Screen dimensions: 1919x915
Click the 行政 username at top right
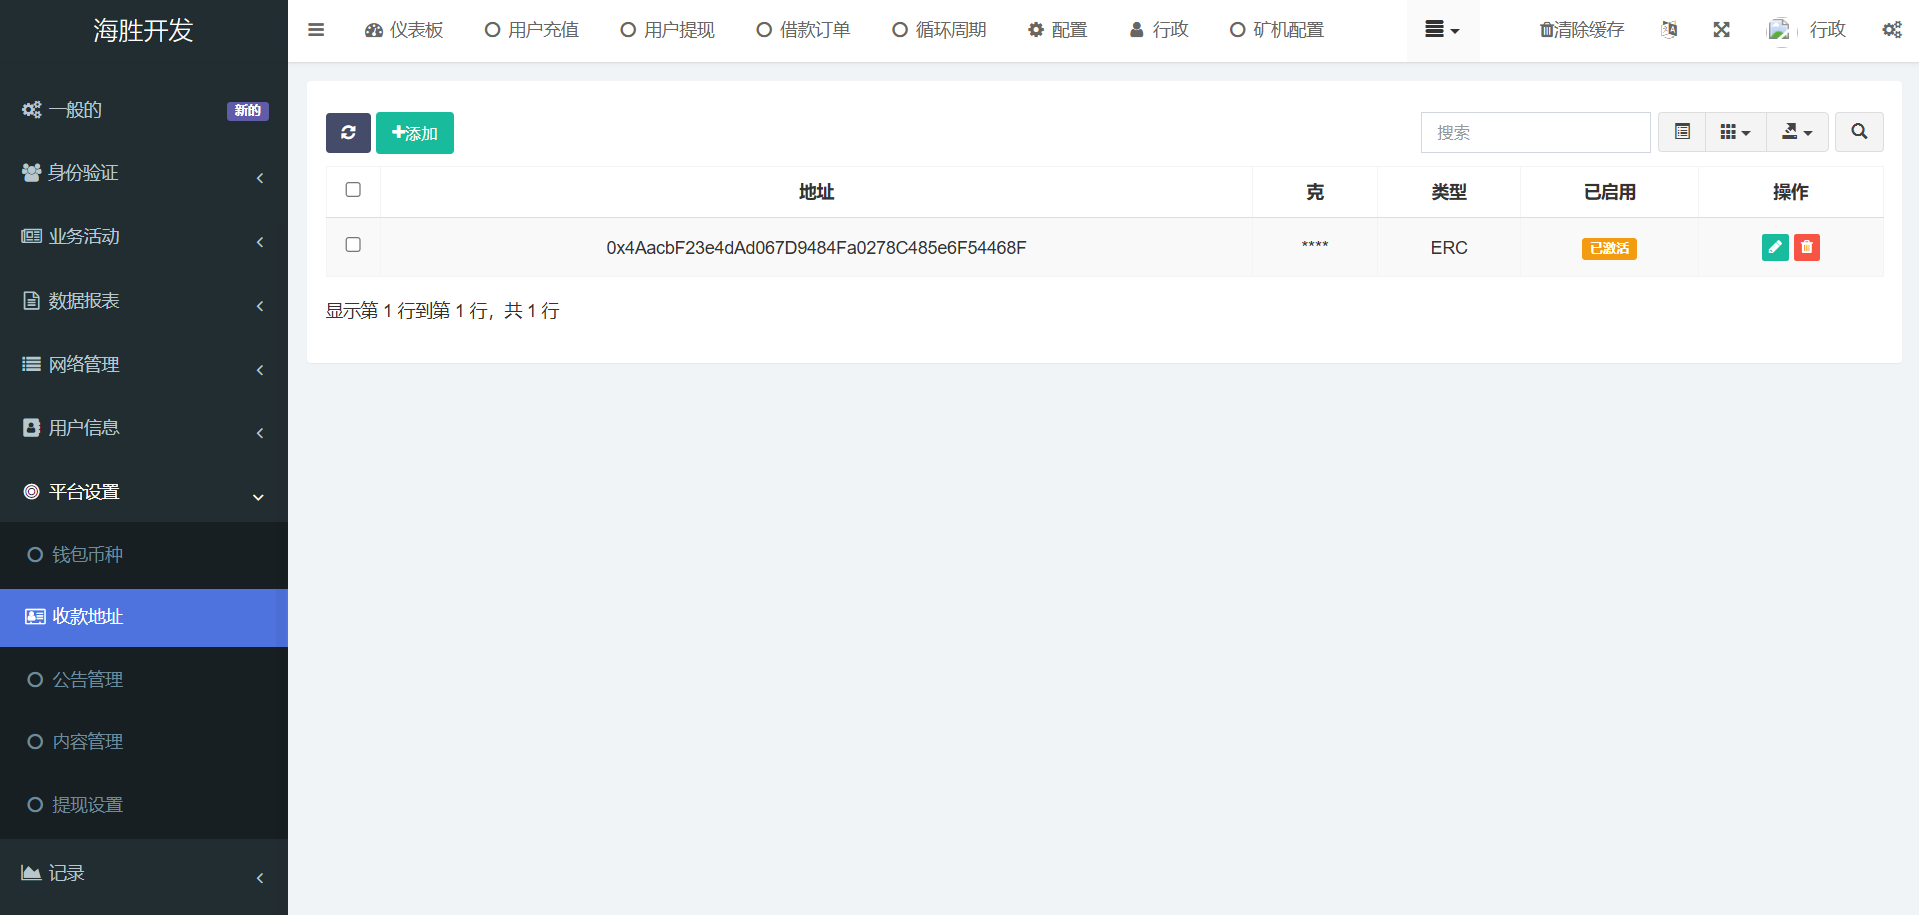[1828, 30]
